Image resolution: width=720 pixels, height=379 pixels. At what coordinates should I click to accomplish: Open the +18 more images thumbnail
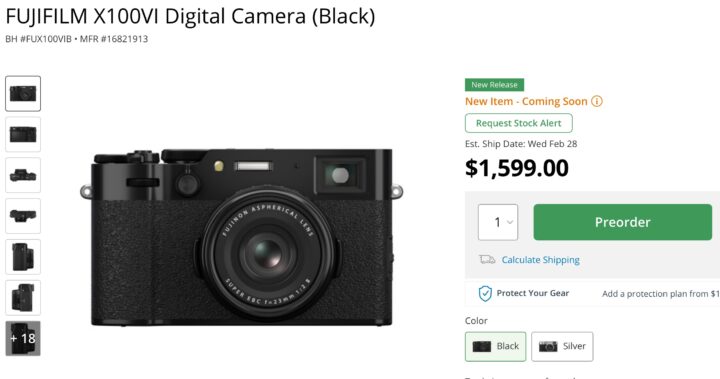pos(23,339)
